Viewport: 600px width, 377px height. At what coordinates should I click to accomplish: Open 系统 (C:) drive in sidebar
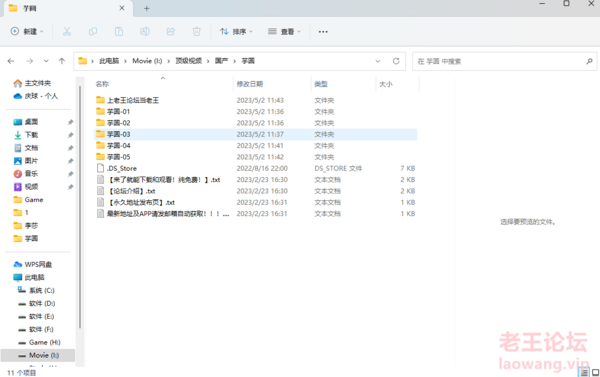(36, 291)
